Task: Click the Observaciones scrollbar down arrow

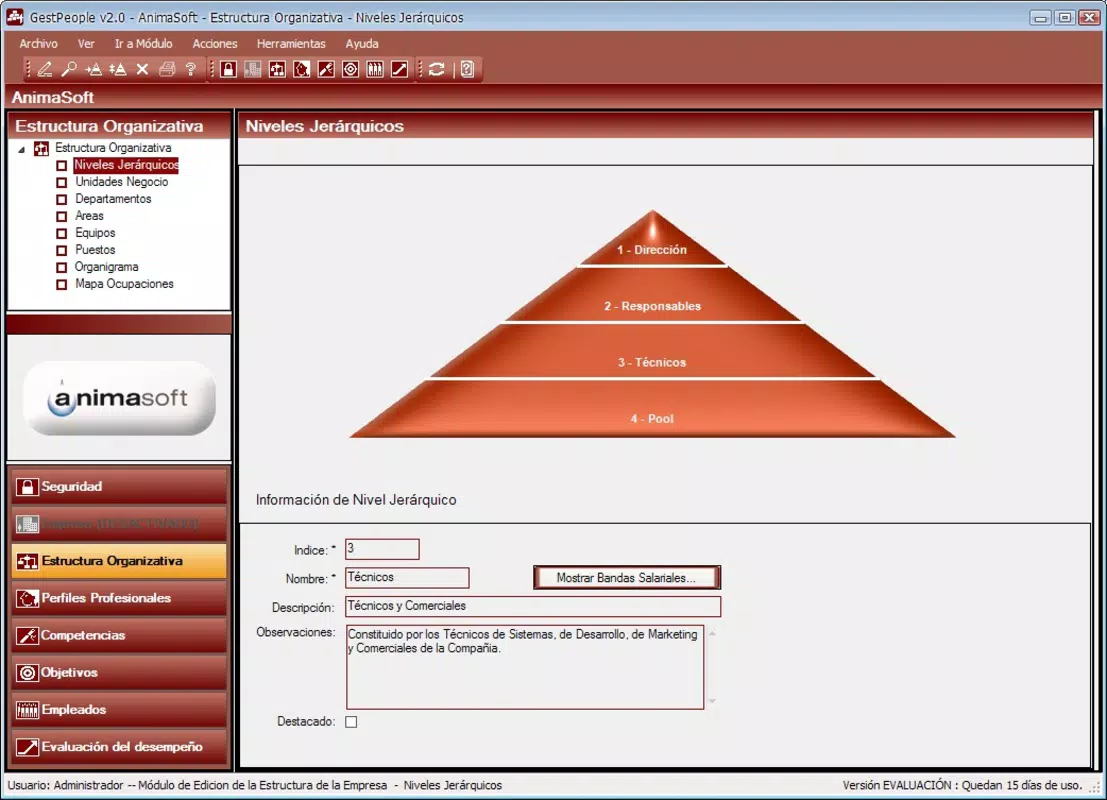Action: point(712,701)
